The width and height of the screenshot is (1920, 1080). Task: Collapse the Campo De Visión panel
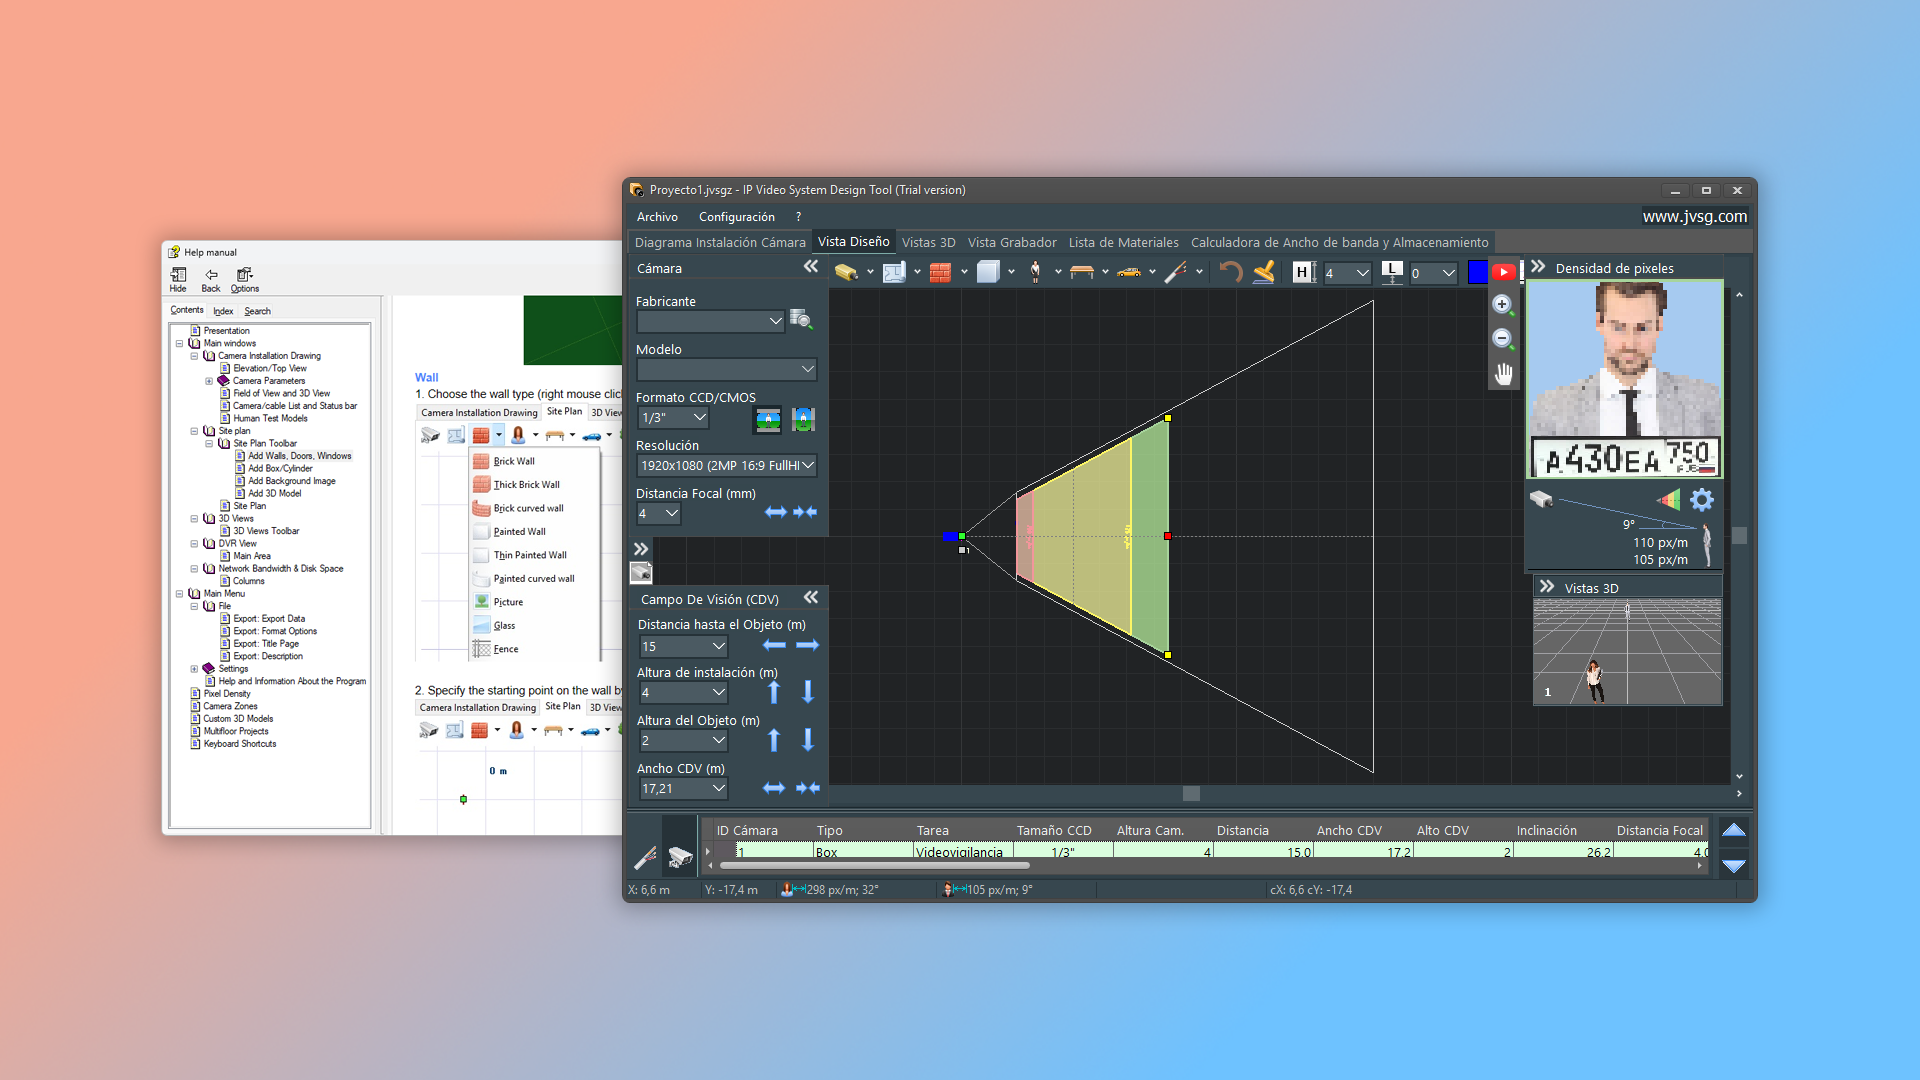pos(811,598)
